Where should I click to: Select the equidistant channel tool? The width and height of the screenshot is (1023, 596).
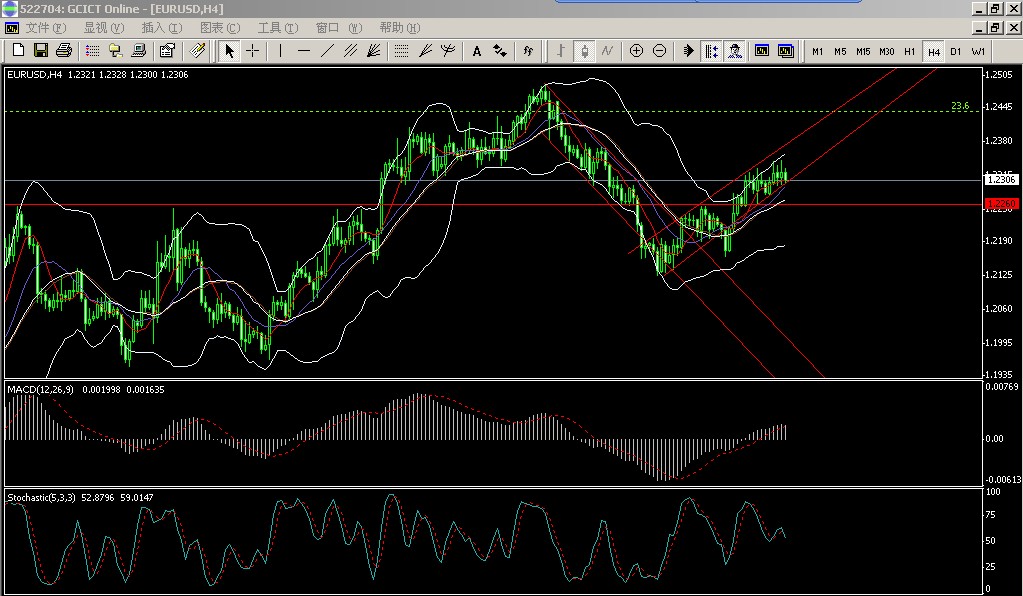point(350,51)
